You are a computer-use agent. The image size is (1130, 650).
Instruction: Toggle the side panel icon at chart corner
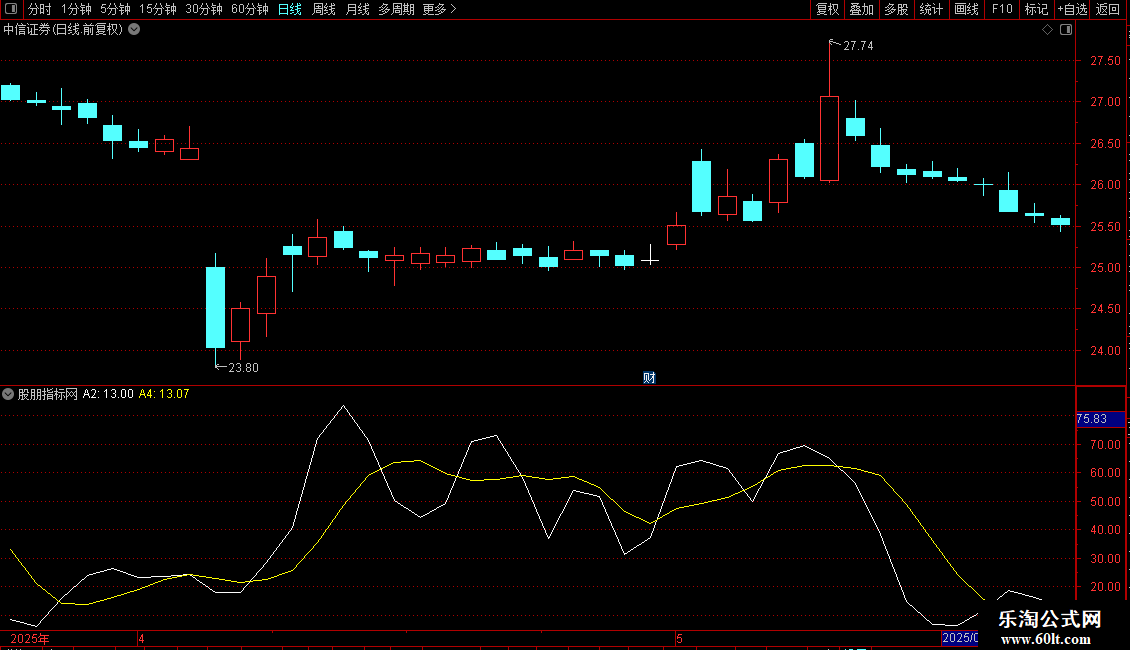click(1066, 30)
